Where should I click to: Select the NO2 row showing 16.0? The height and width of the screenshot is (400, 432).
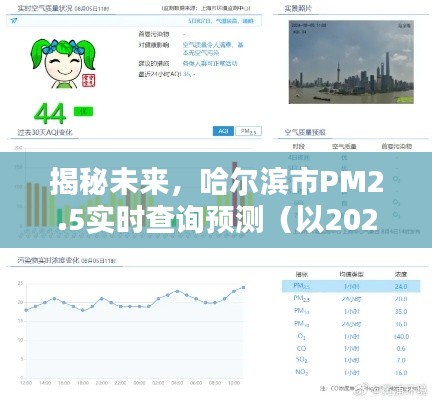click(351, 372)
